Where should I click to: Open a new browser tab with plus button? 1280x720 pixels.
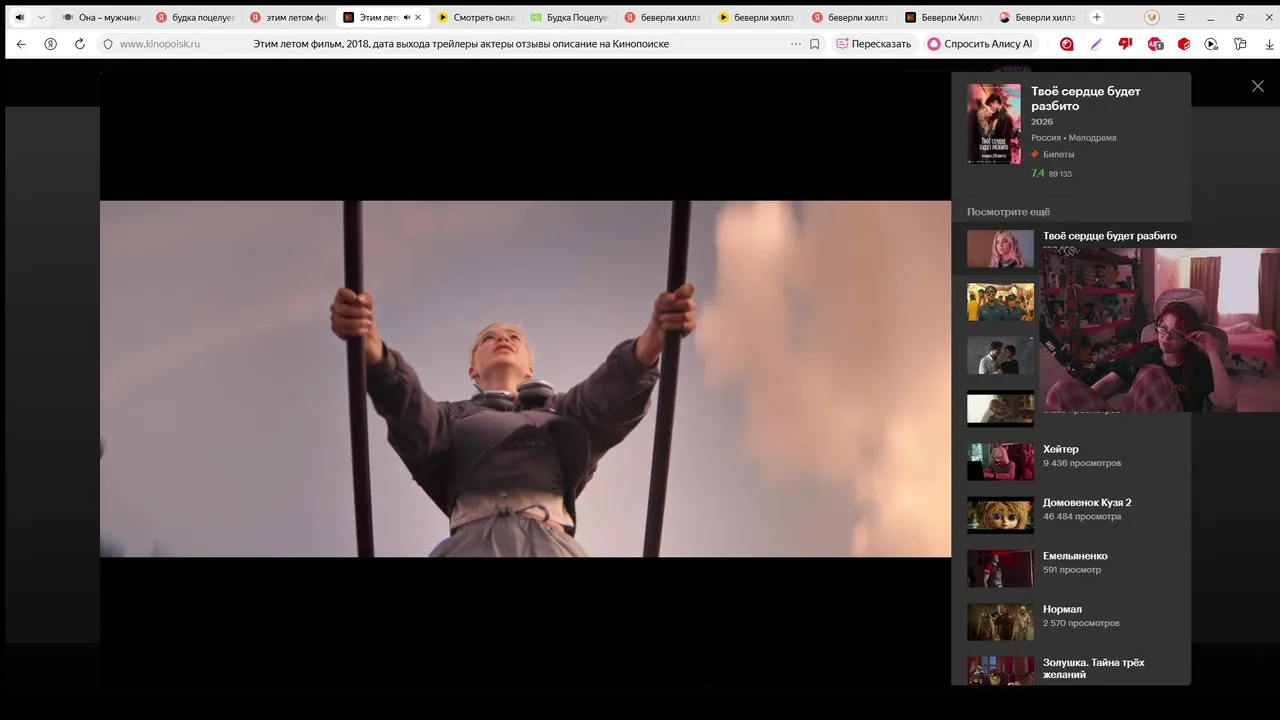(x=1097, y=17)
